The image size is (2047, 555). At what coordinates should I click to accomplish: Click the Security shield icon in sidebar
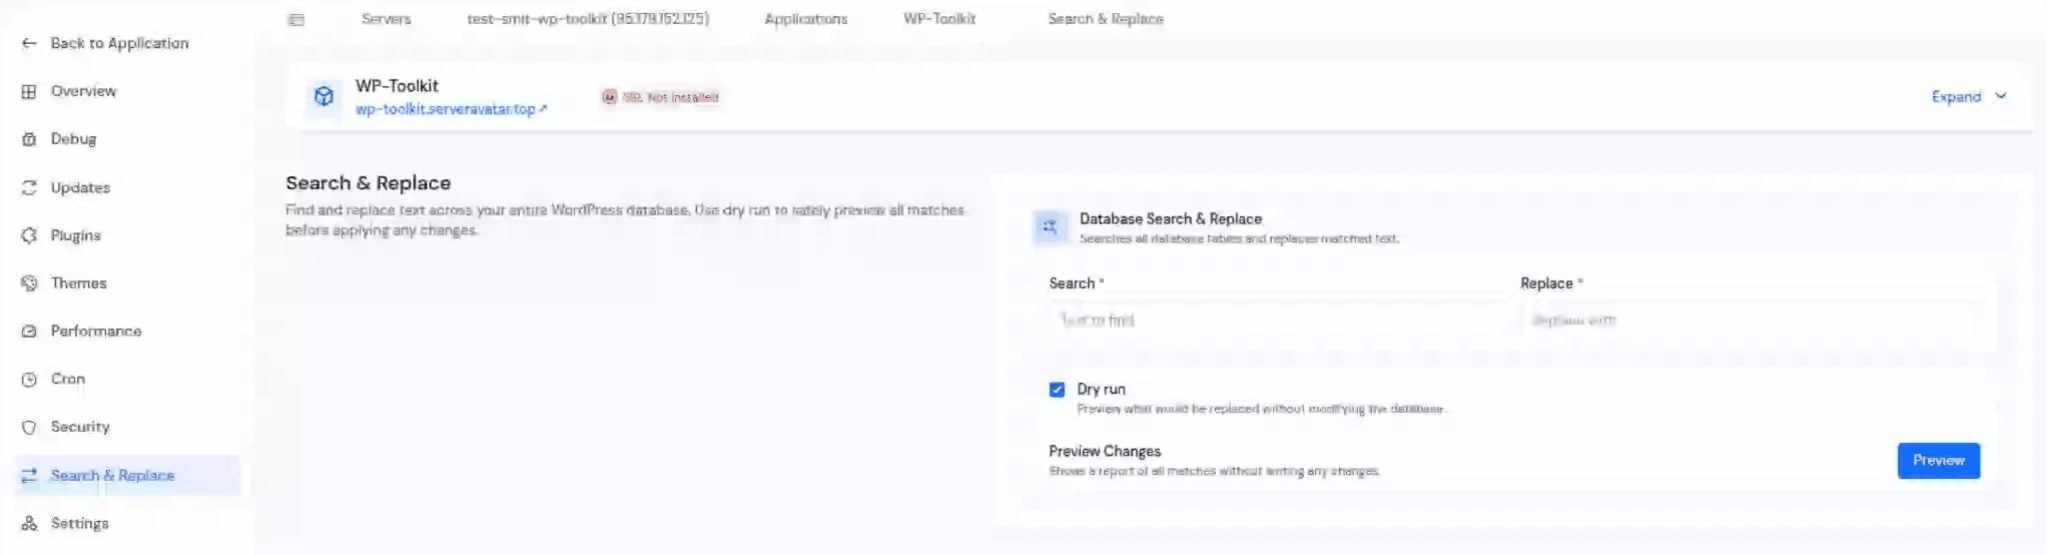[29, 427]
